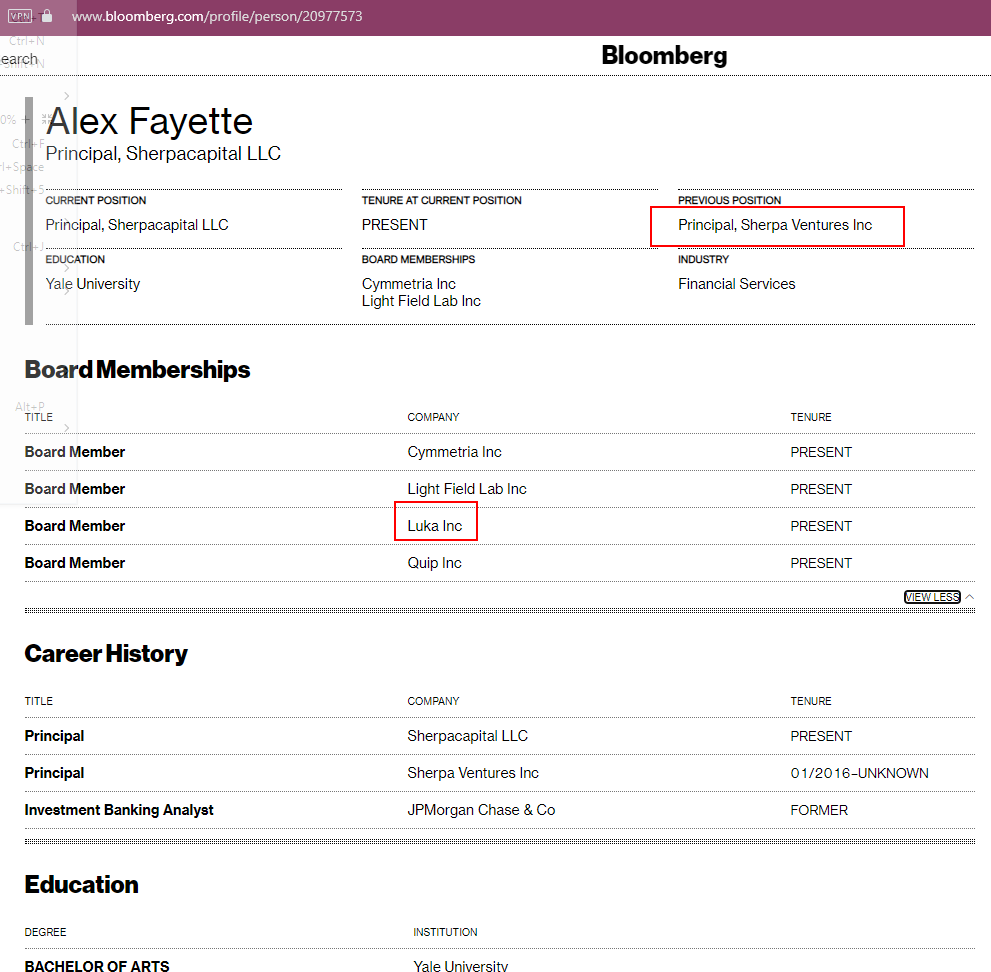
Task: Click the VPN badge in the address bar
Action: [x=20, y=16]
